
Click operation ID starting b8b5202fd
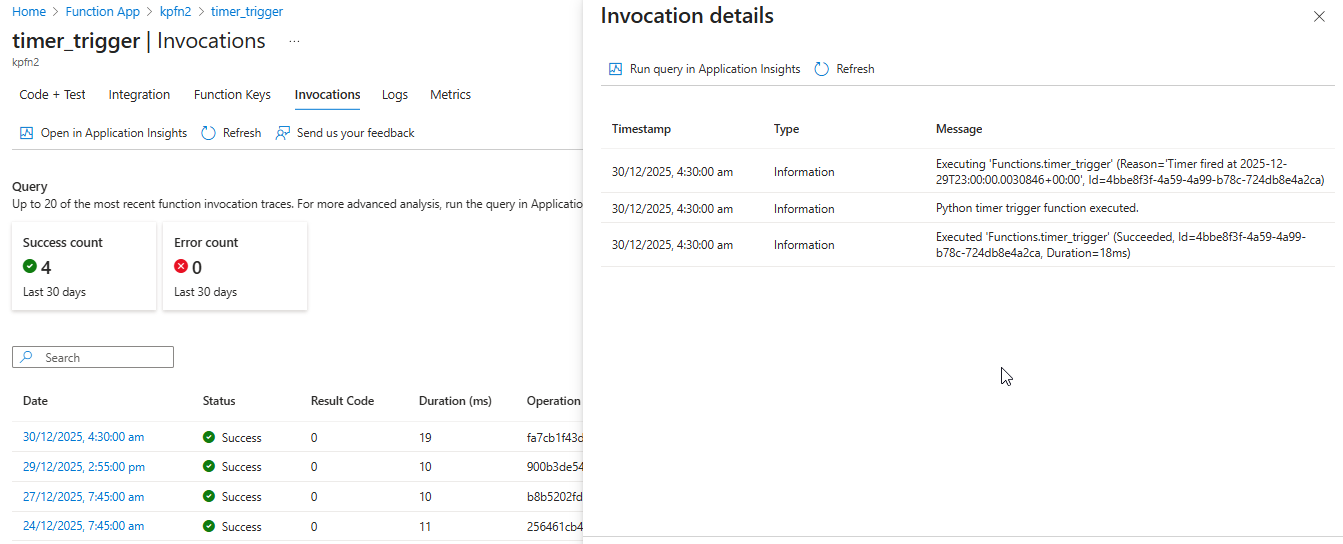click(554, 497)
